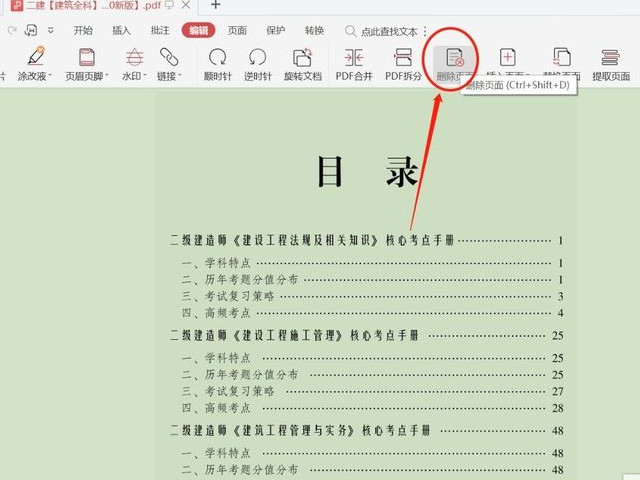
Task: Click 建设工程法规及相关知识 contents entry
Action: pos(366,240)
